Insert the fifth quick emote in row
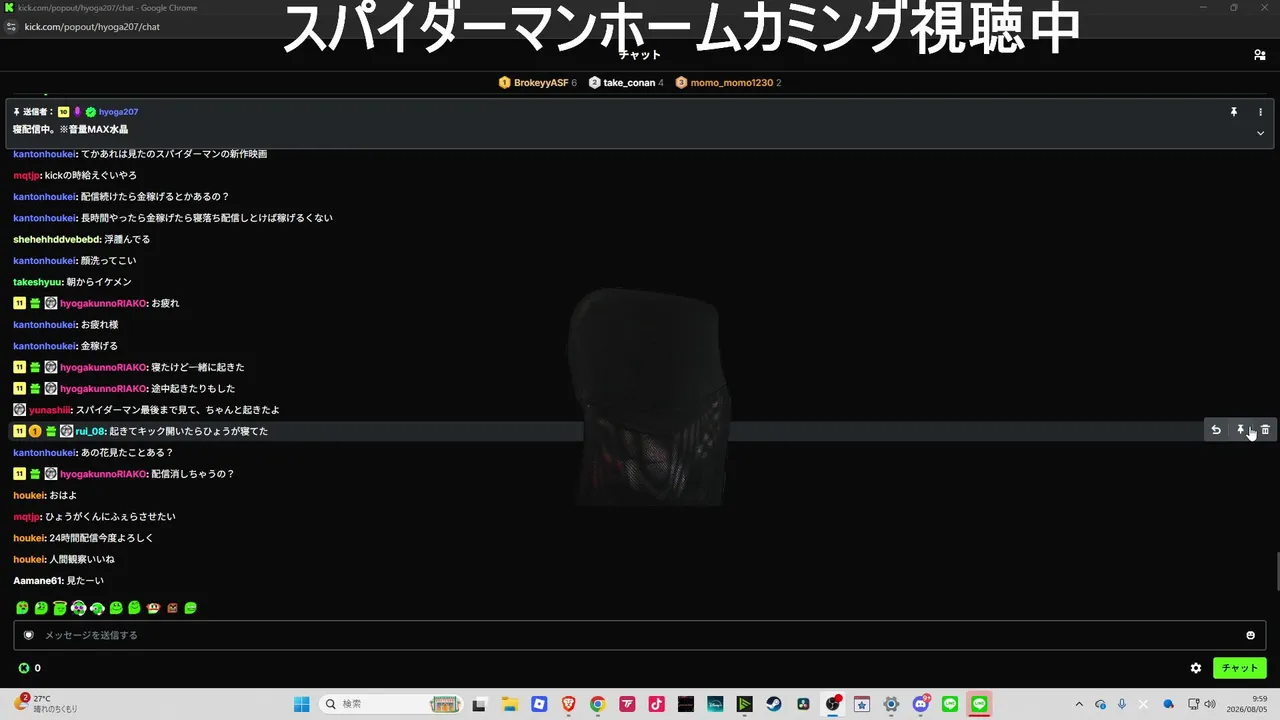Viewport: 1280px width, 720px height. point(97,608)
